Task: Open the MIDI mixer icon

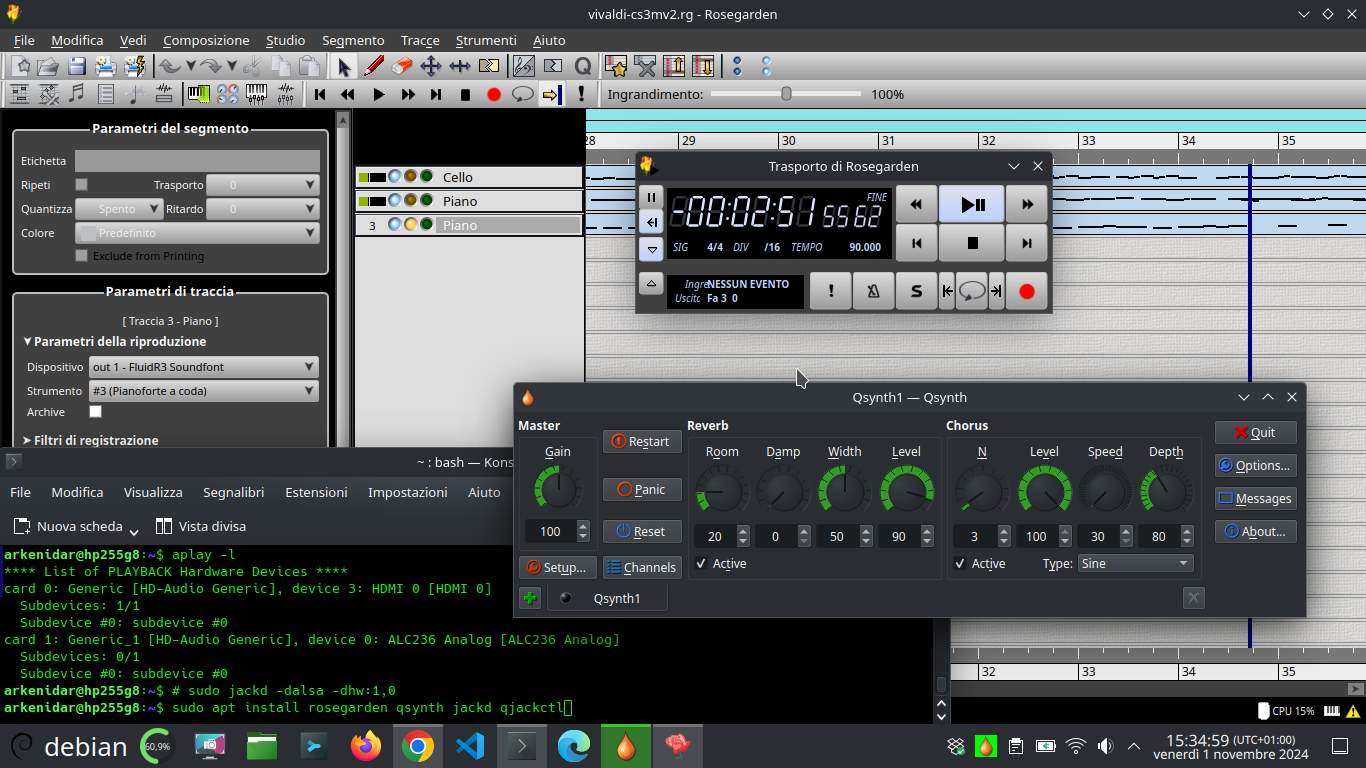Action: (x=257, y=94)
